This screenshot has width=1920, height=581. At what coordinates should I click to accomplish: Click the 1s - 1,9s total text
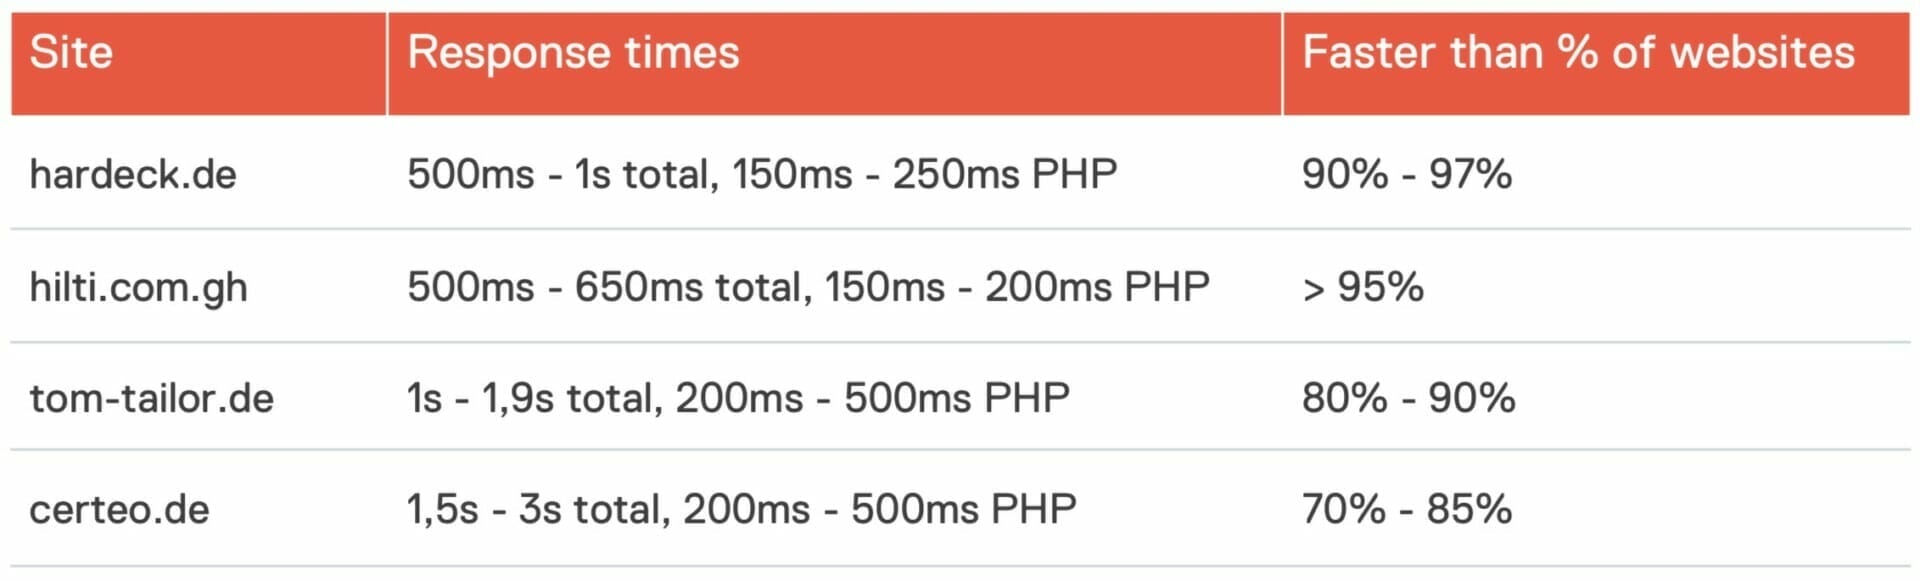535,399
